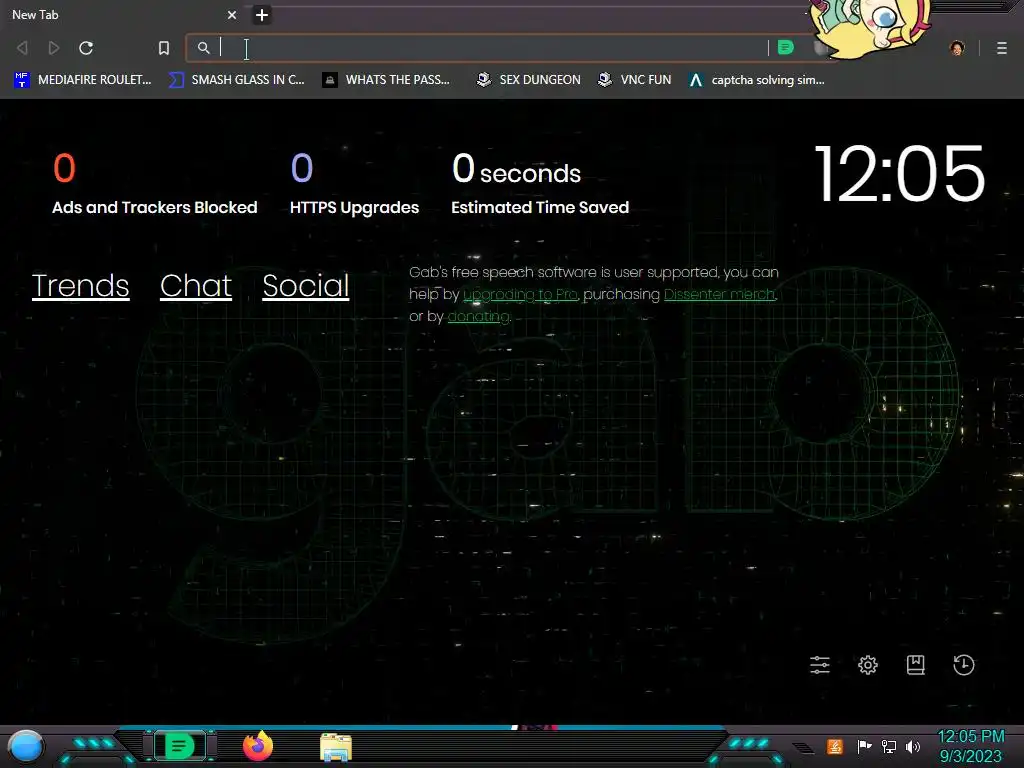Open captcha solving sim... bookmark
Screen dimensions: 1024x768
[757, 80]
